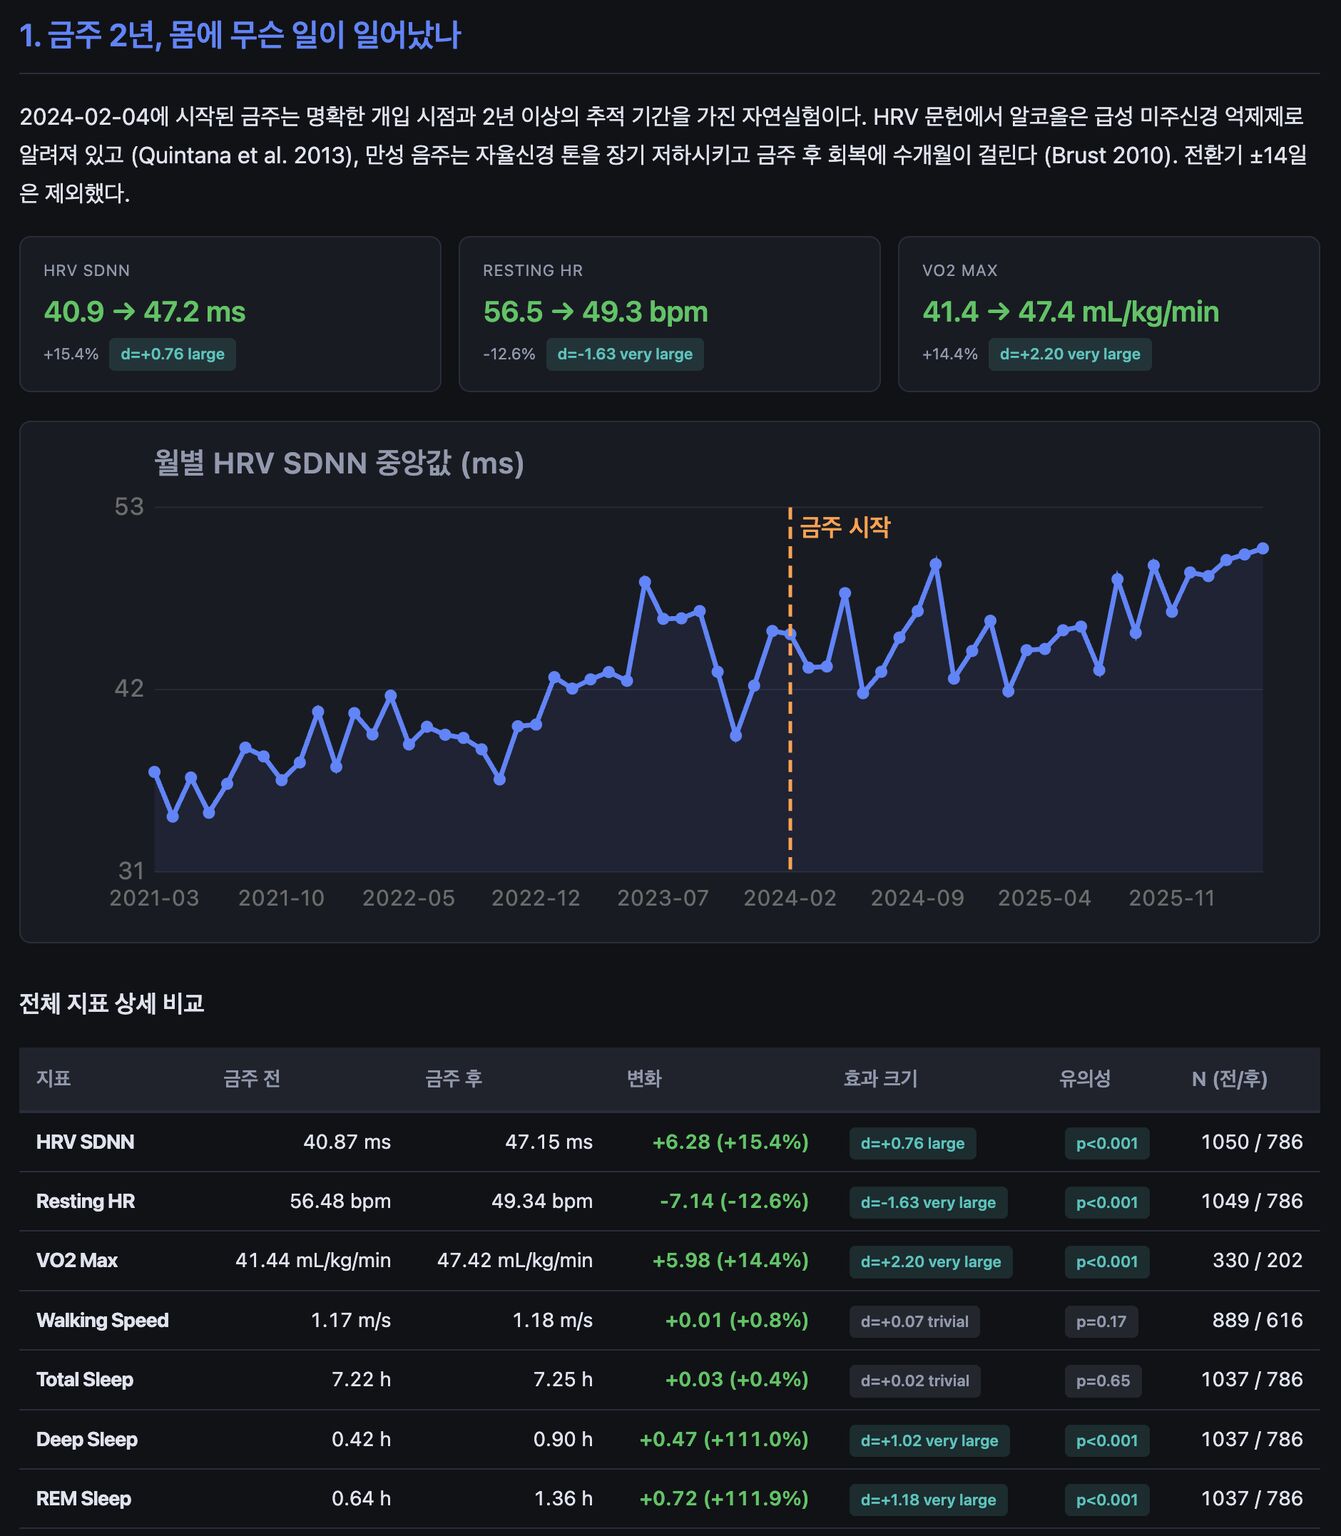Image resolution: width=1341 pixels, height=1536 pixels.
Task: Click the 금주 시작 chart marker label
Action: pyautogui.click(x=844, y=527)
